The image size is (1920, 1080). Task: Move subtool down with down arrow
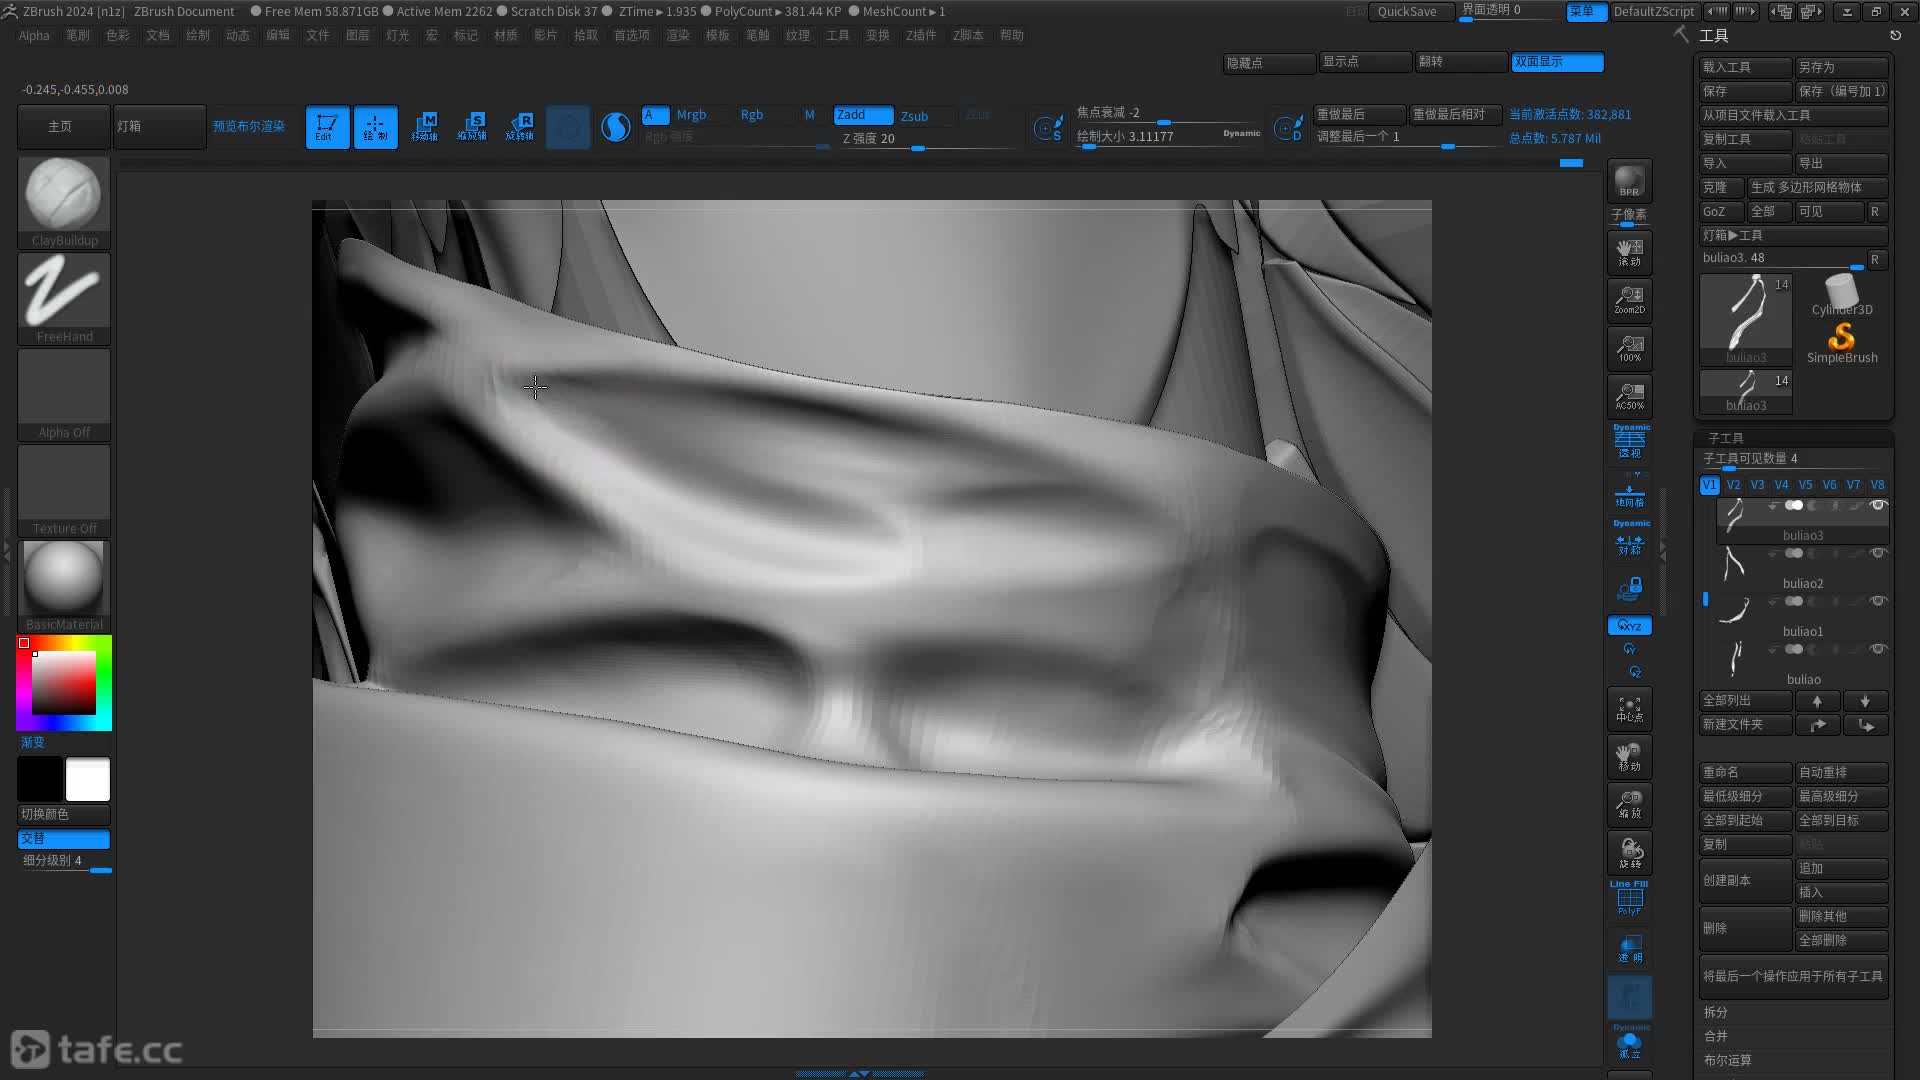tap(1866, 701)
